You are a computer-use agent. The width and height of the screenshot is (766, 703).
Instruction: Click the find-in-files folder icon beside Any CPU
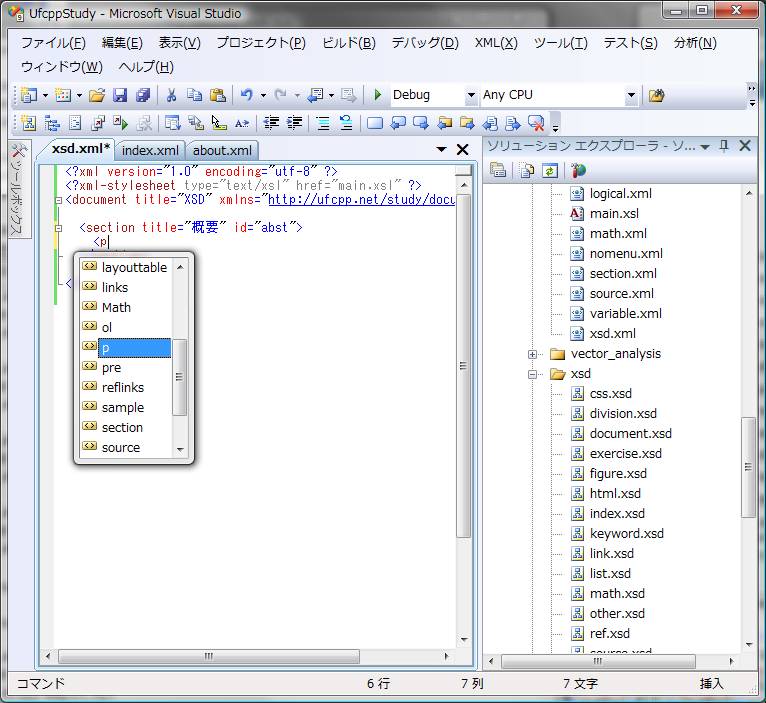click(656, 95)
